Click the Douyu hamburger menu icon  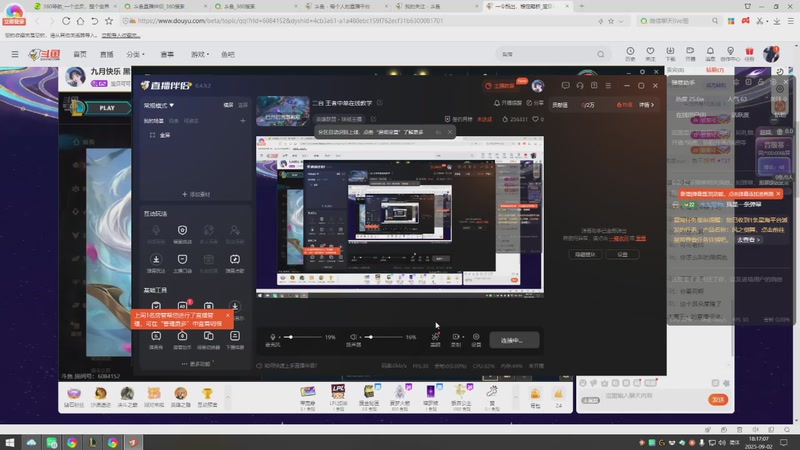pos(15,54)
